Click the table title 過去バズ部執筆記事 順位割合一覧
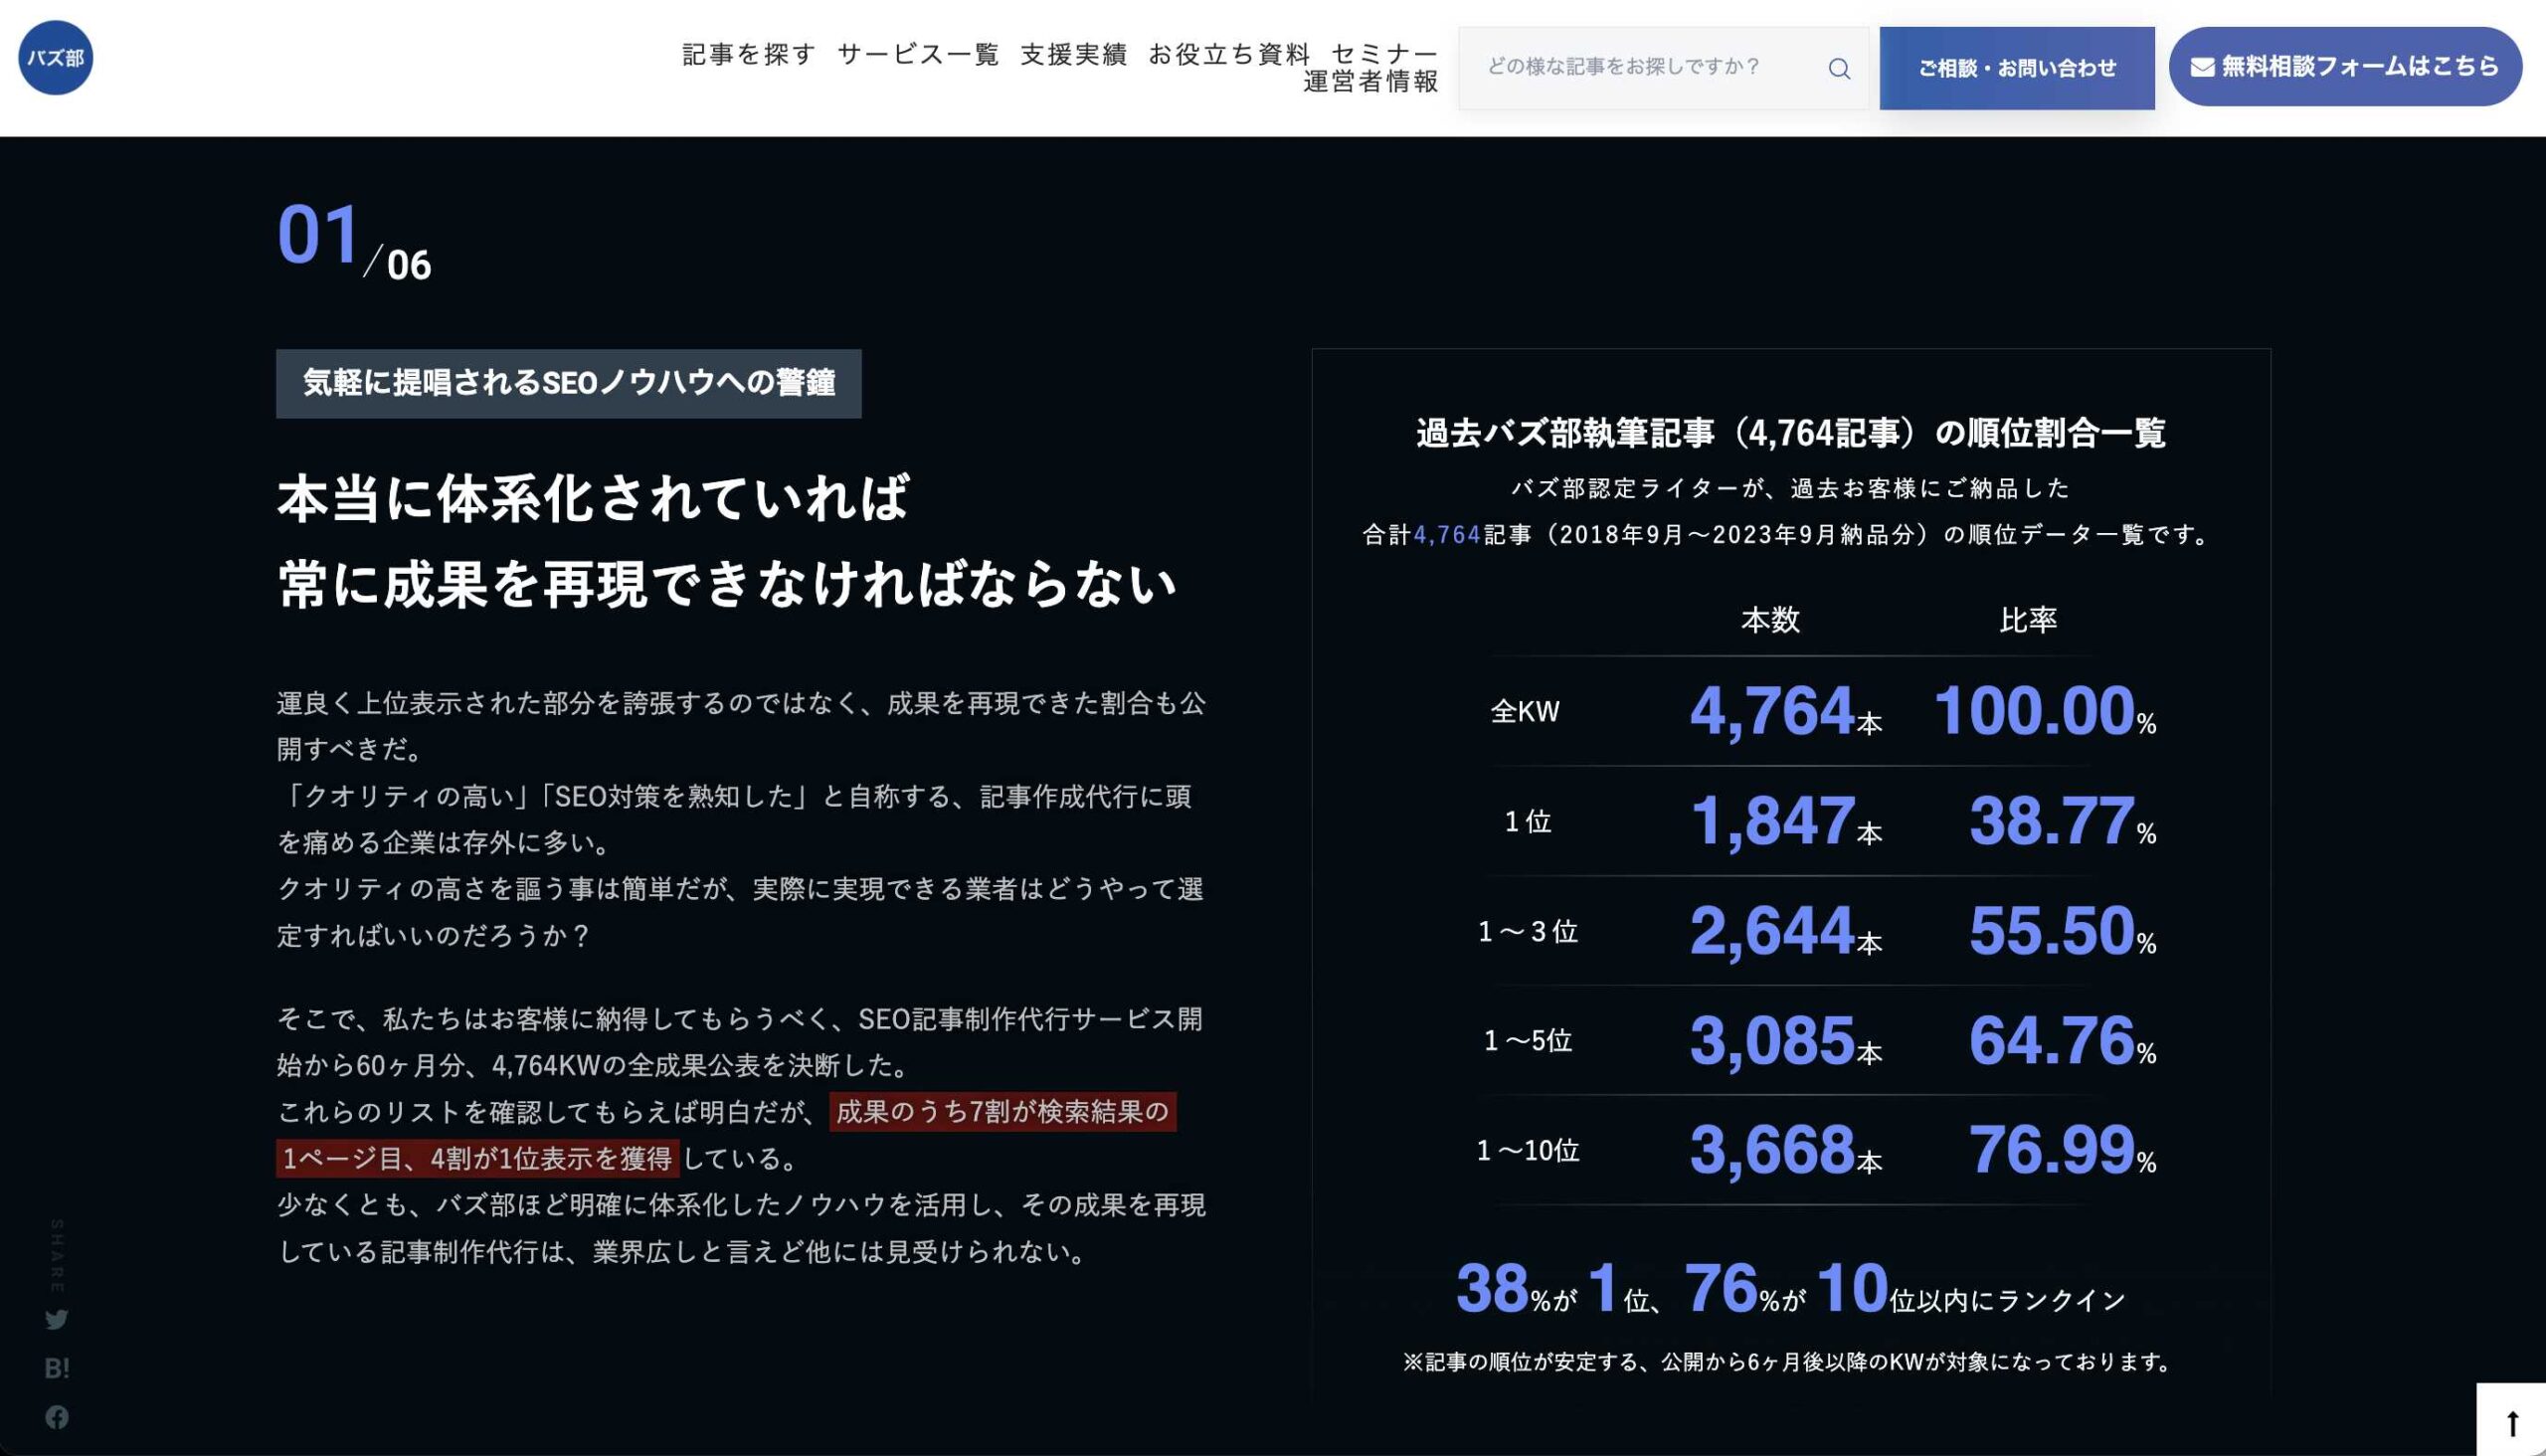The image size is (2546, 1456). tap(1791, 433)
